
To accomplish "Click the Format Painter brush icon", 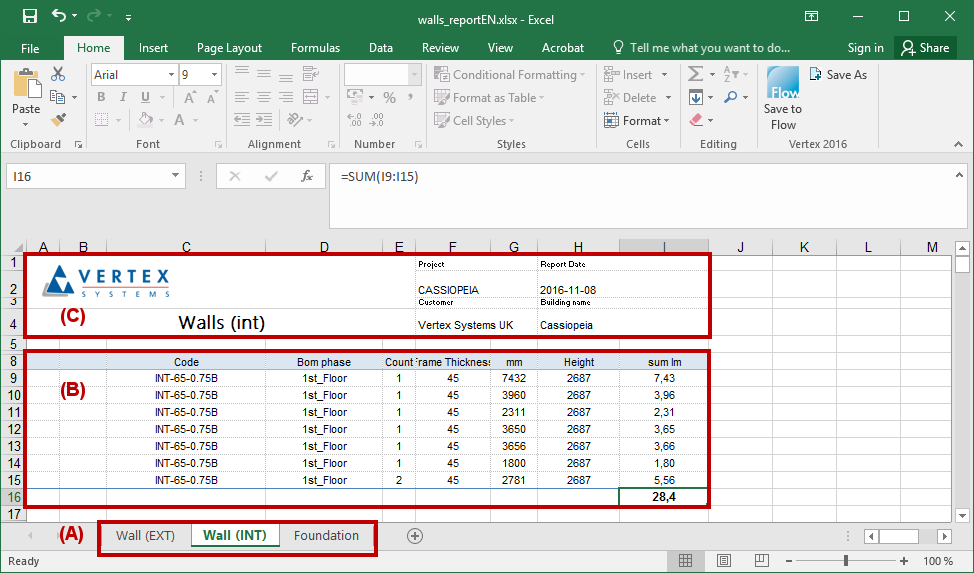I will 58,120.
